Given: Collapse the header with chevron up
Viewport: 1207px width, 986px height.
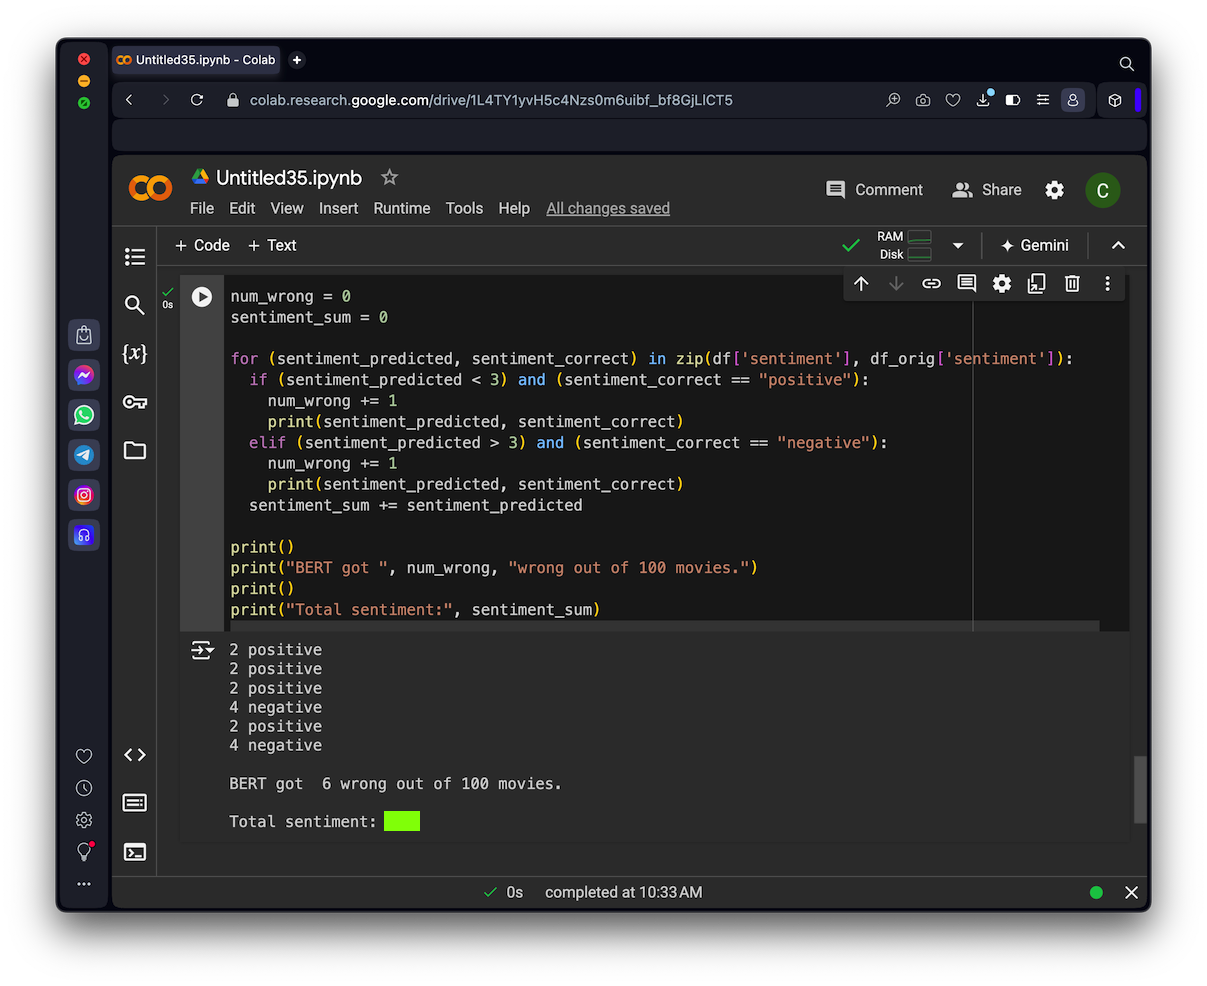Looking at the screenshot, I should pos(1118,246).
